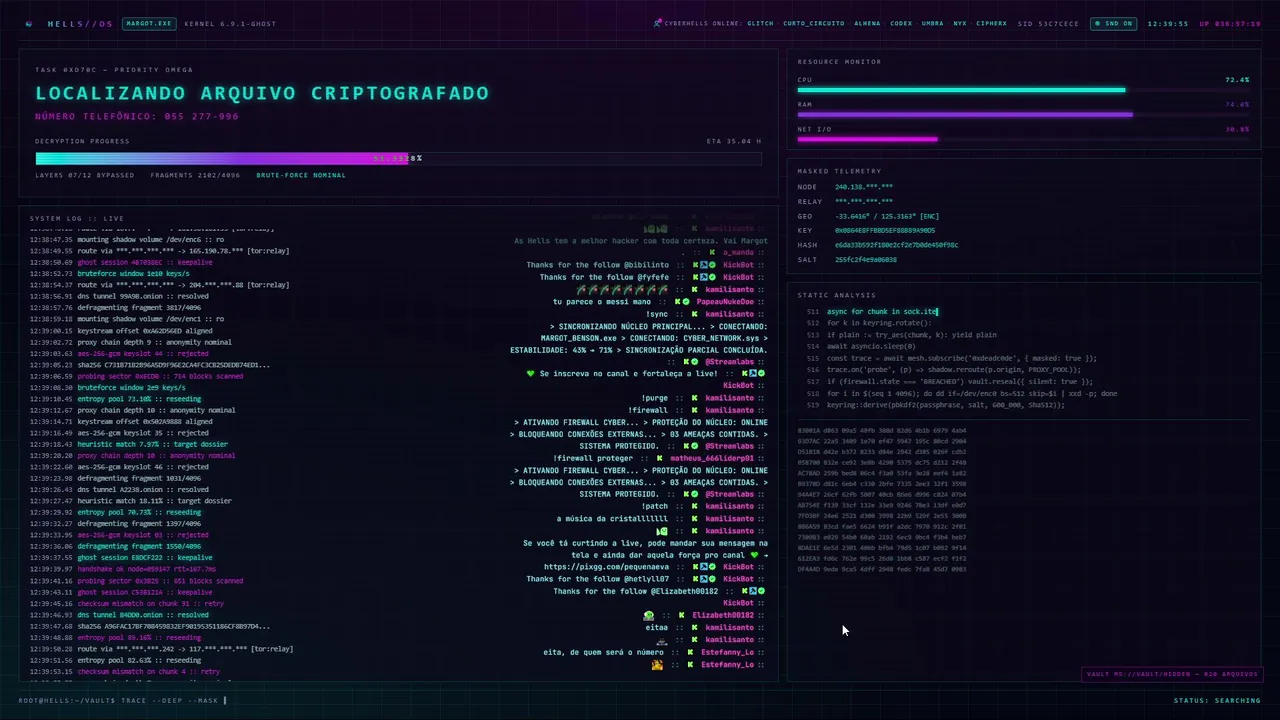Click the NÚMERO TELEFÔNICO line
Image resolution: width=1280 pixels, height=720 pixels.
click(x=137, y=116)
